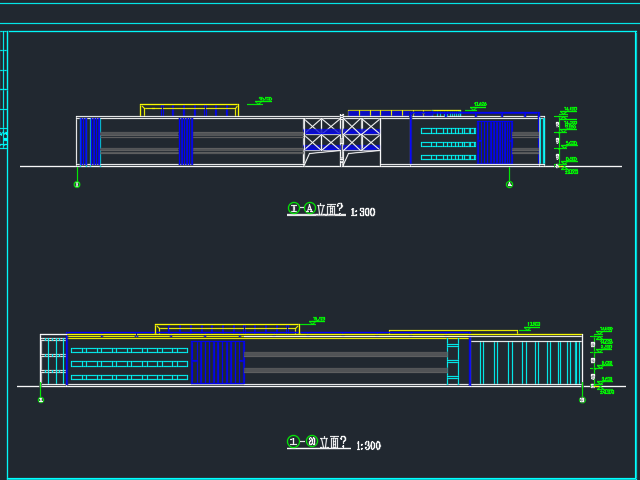
Task: Select the green axis marker A at upper drawing's right
Action: (x=509, y=184)
